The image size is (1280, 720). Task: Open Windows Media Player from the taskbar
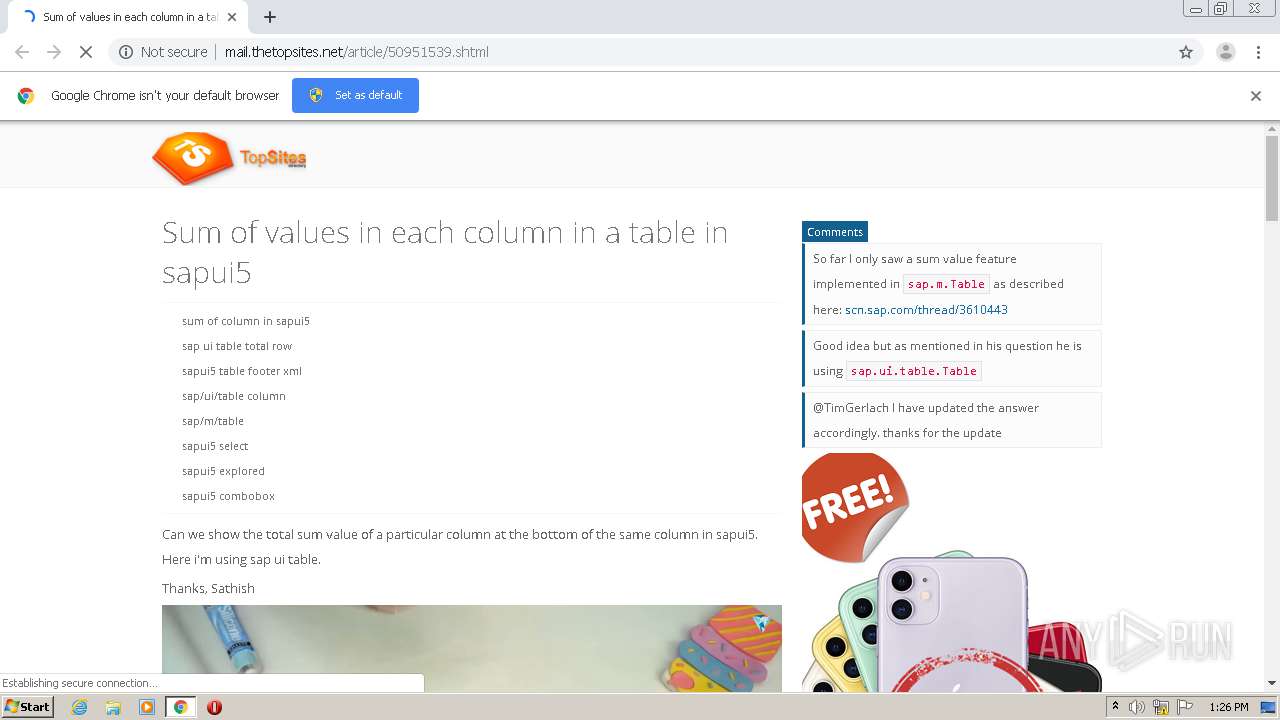[147, 707]
